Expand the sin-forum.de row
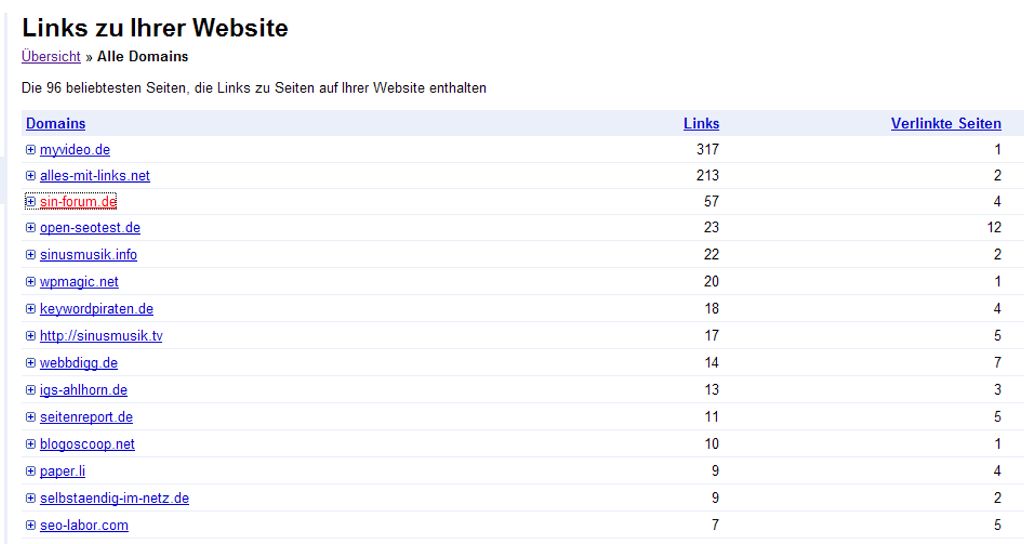Screen dimensions: 1024x544 pyautogui.click(x=31, y=202)
